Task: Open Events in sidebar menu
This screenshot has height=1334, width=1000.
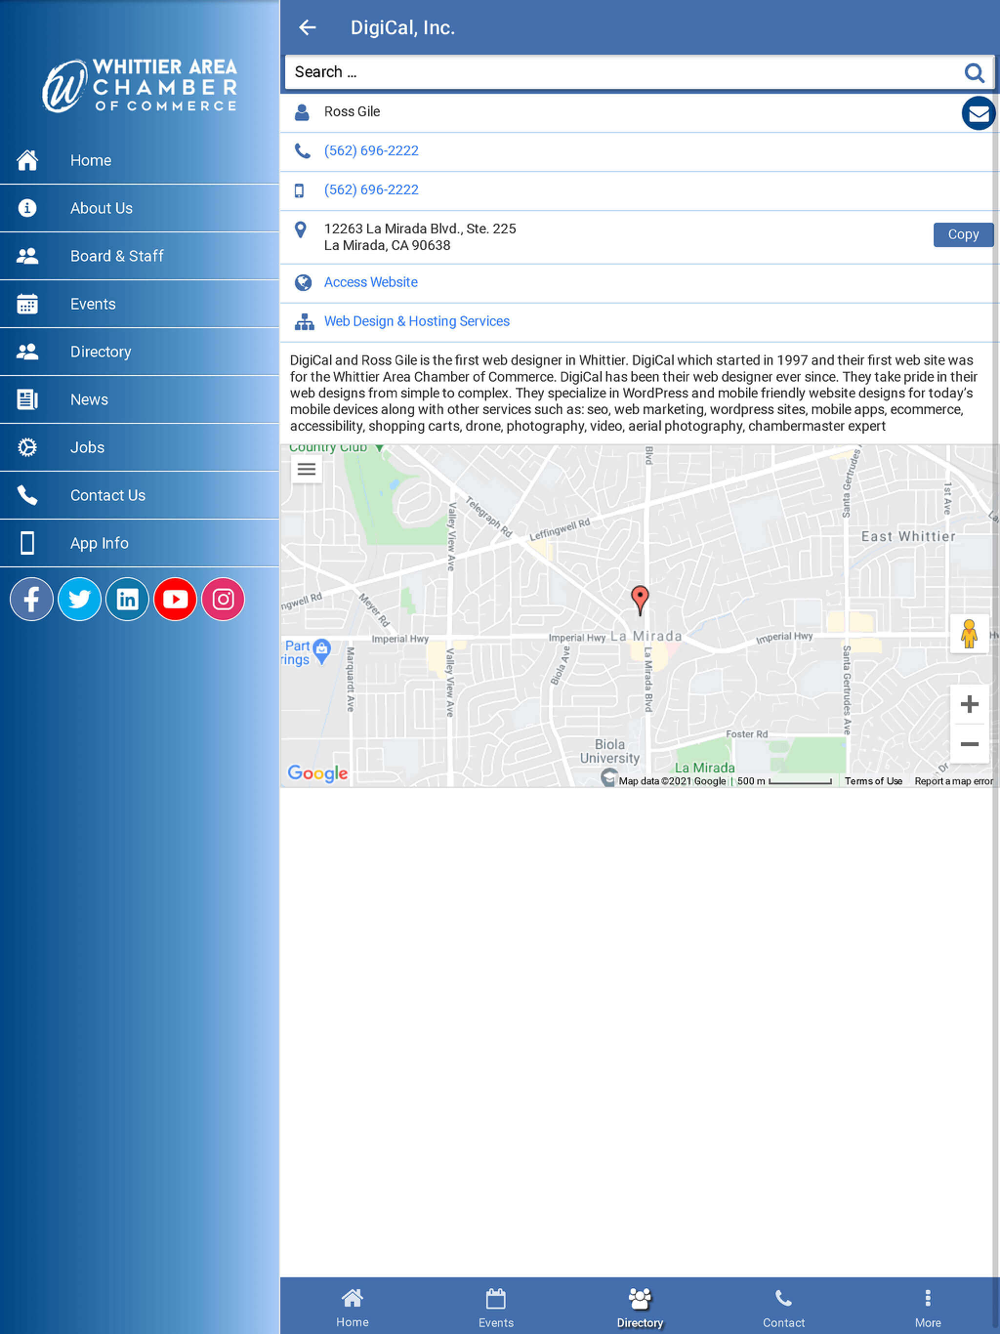Action: [x=140, y=304]
